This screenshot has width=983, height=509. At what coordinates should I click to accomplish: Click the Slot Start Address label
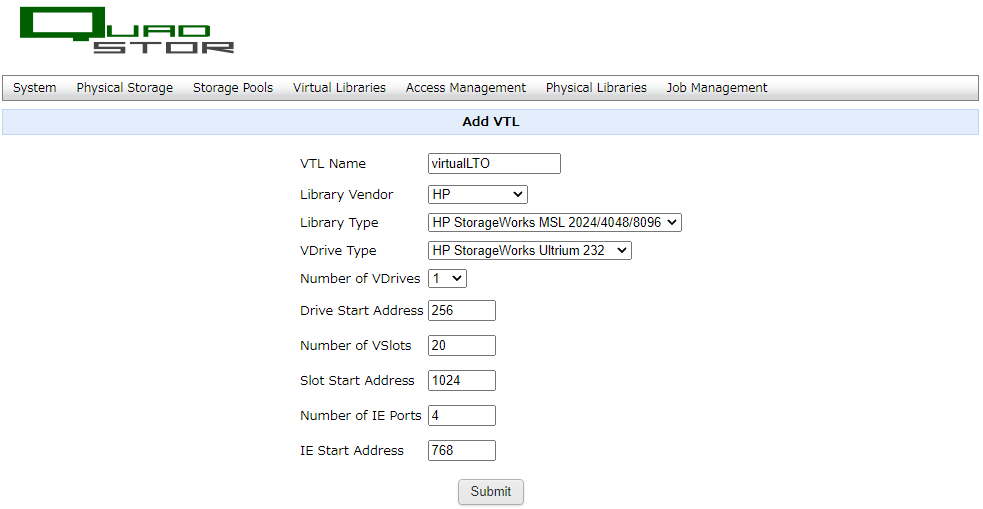(x=357, y=380)
